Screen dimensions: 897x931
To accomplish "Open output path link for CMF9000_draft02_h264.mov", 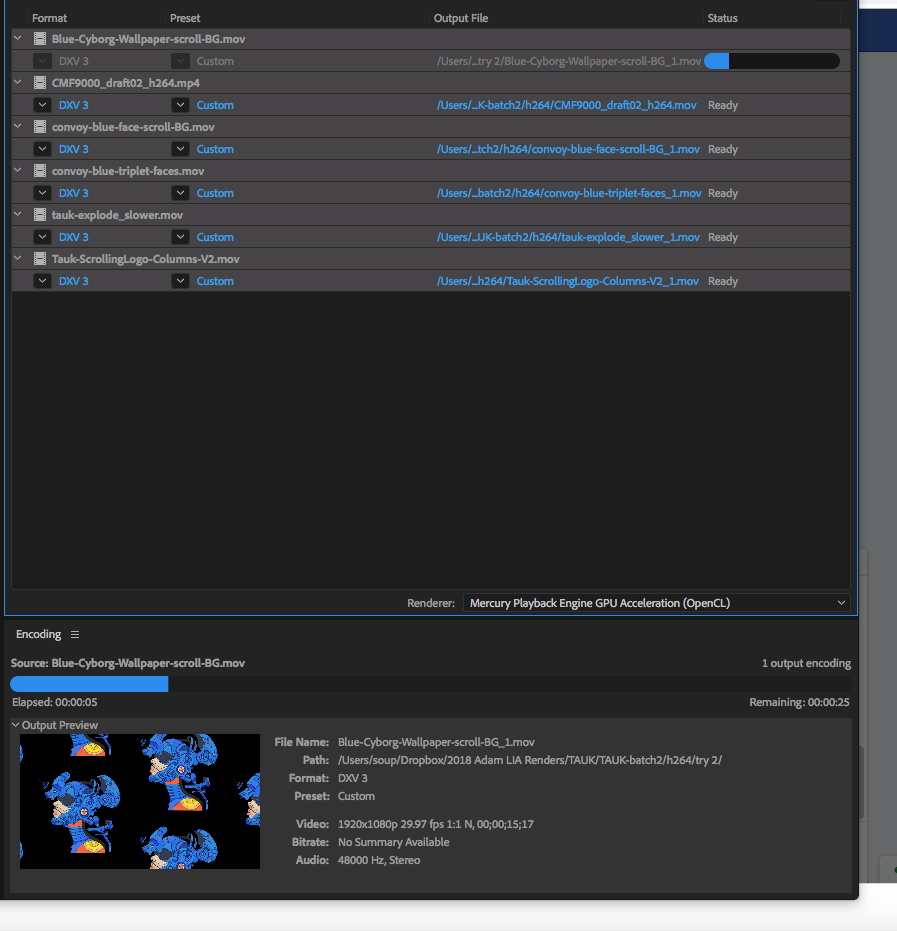I will (x=567, y=105).
